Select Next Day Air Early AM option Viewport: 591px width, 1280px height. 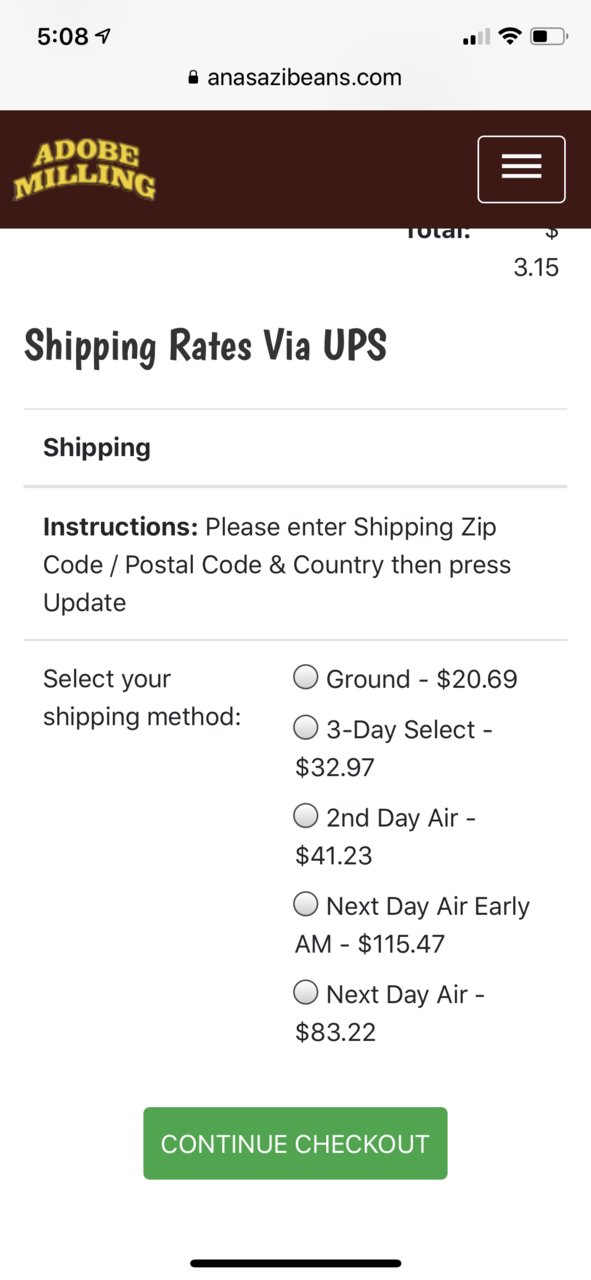tap(305, 905)
